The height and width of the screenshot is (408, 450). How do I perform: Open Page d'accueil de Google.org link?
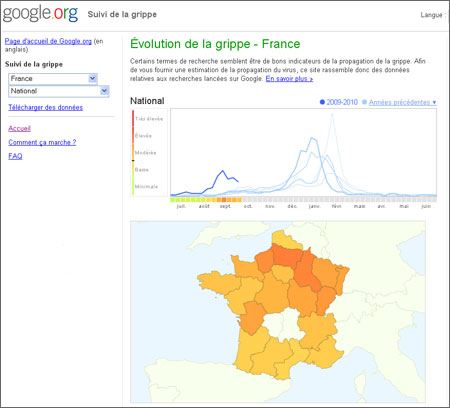pos(48,41)
